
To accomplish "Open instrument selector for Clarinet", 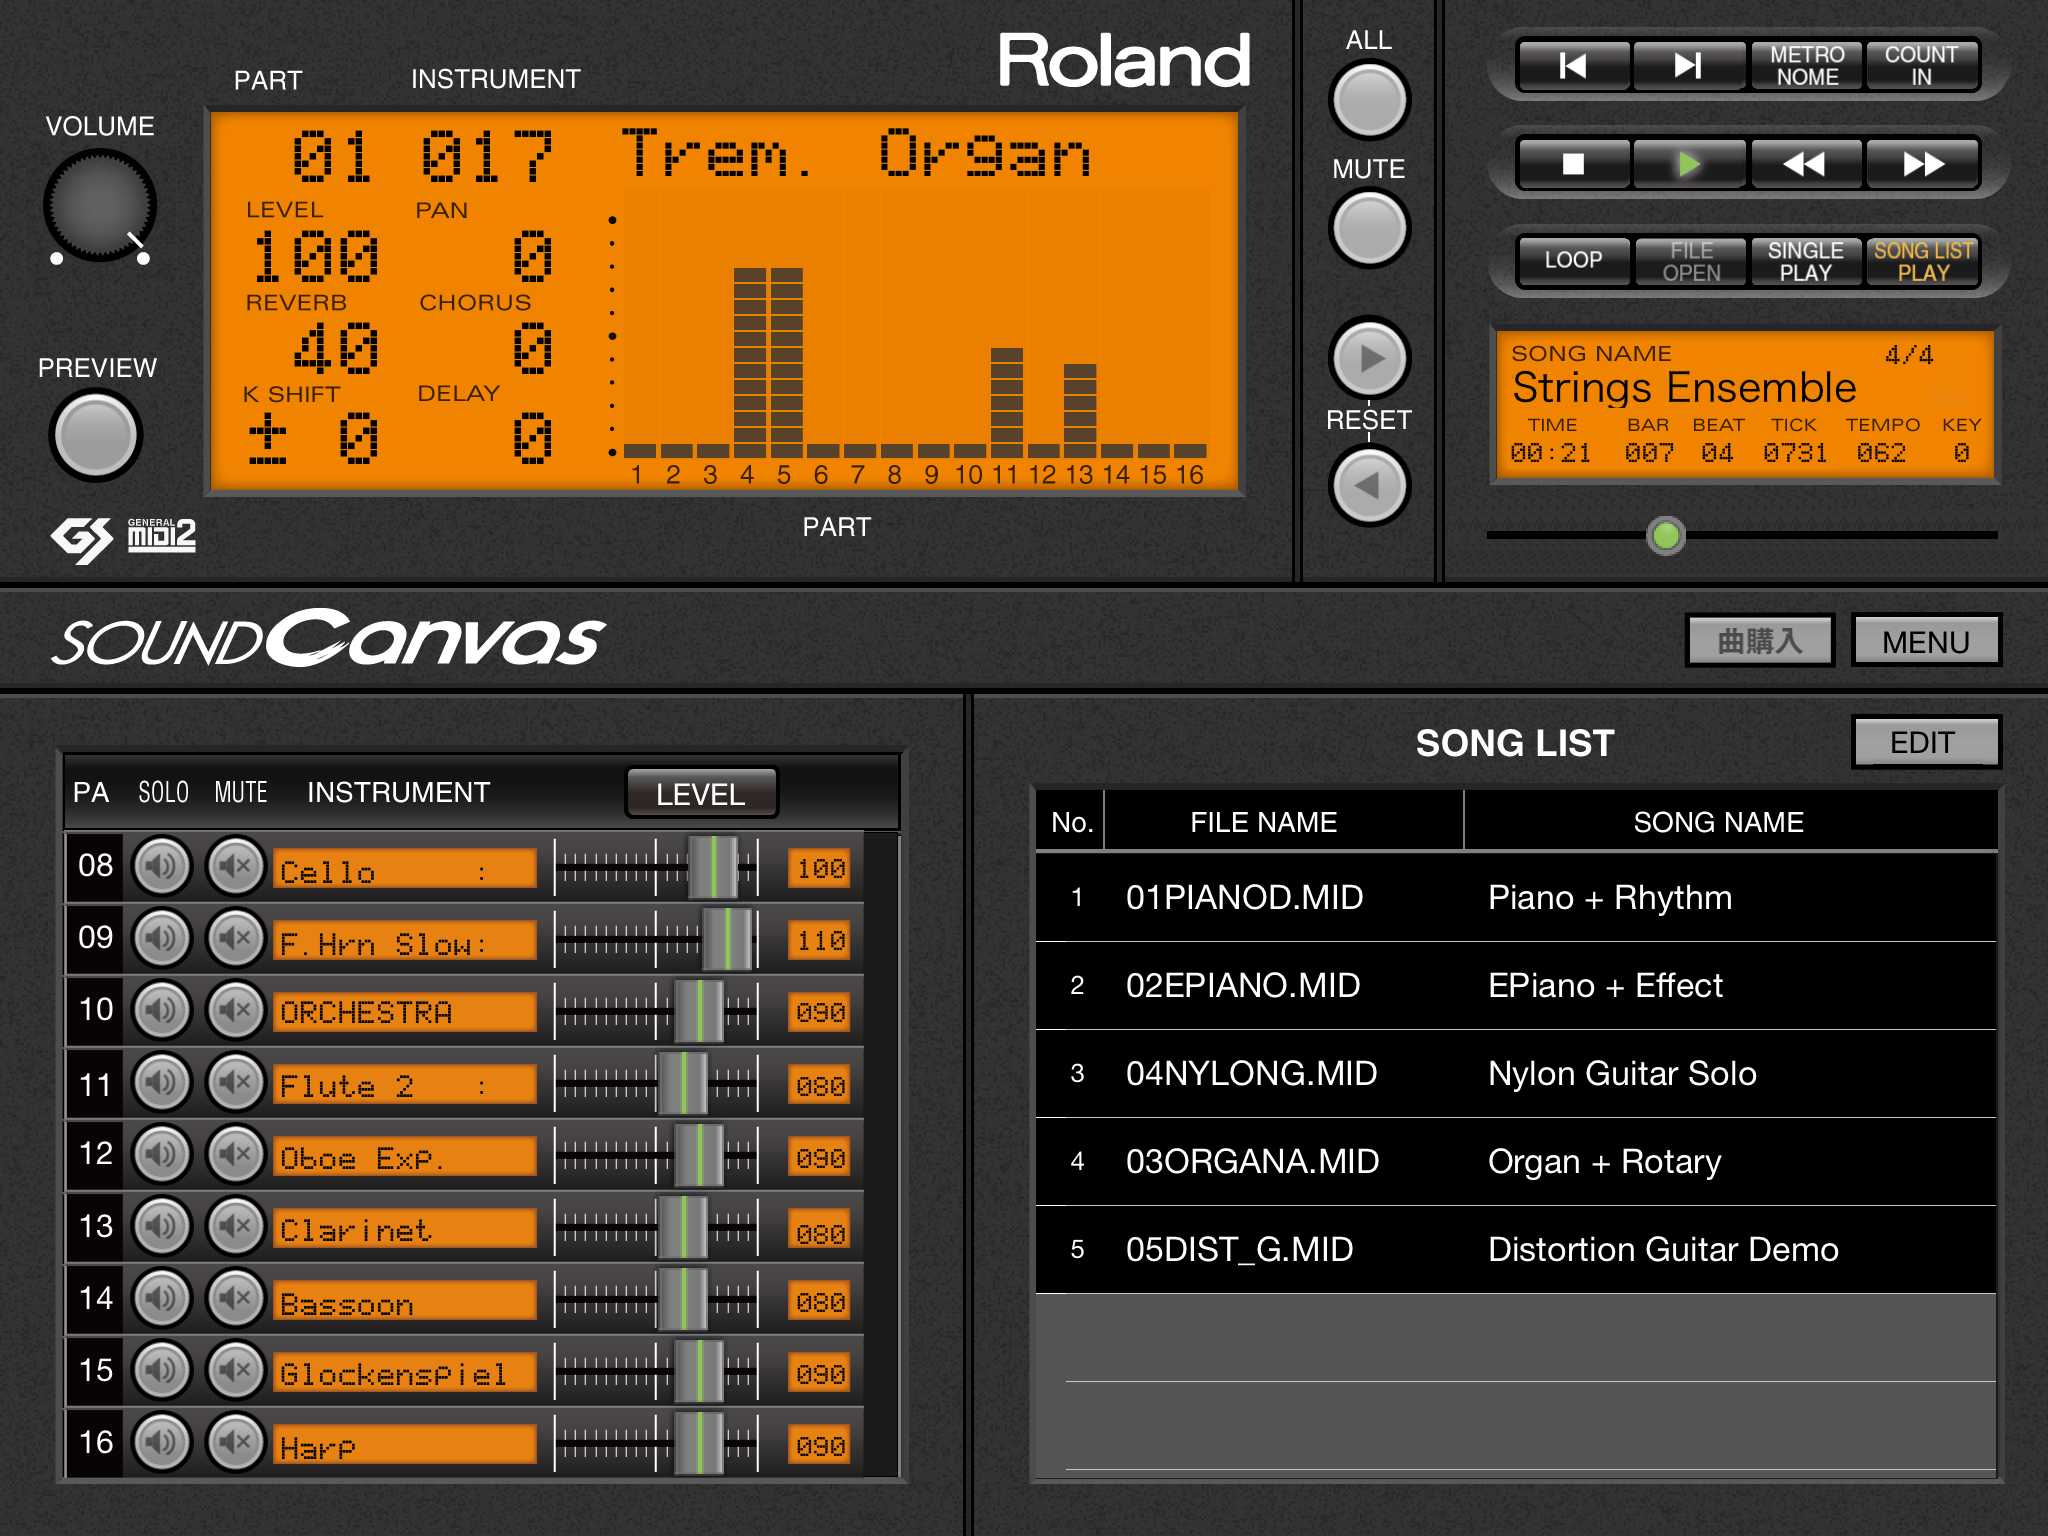I will pos(405,1228).
